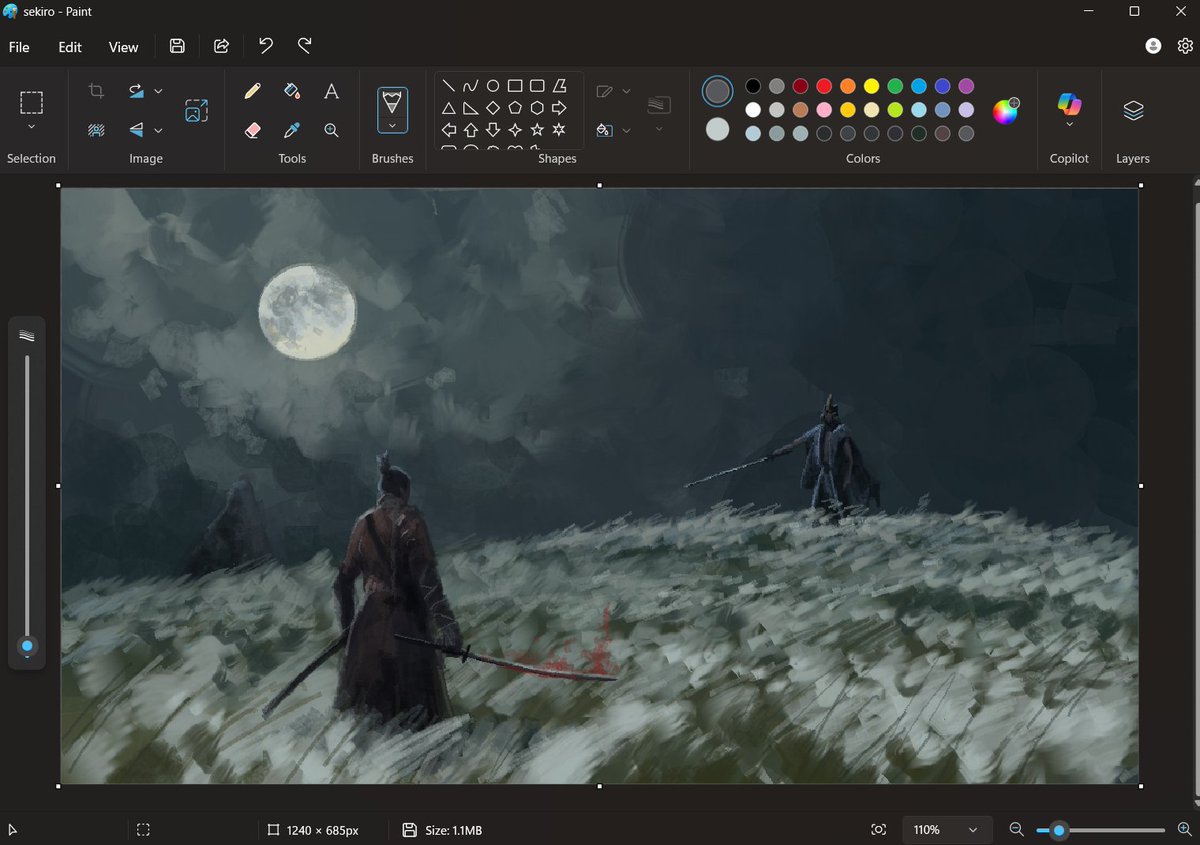Image resolution: width=1200 pixels, height=845 pixels.
Task: Open the 110% zoom level dropdown
Action: point(947,830)
